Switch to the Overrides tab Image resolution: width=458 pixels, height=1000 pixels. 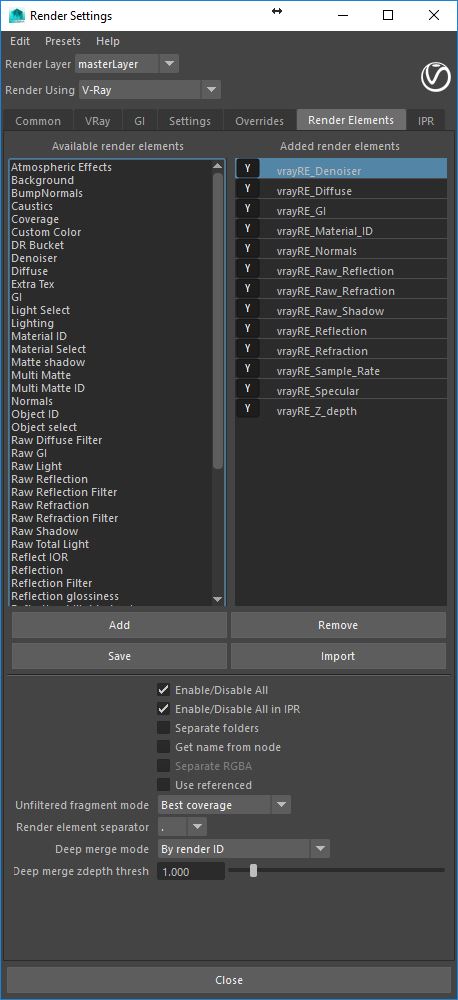(x=260, y=121)
